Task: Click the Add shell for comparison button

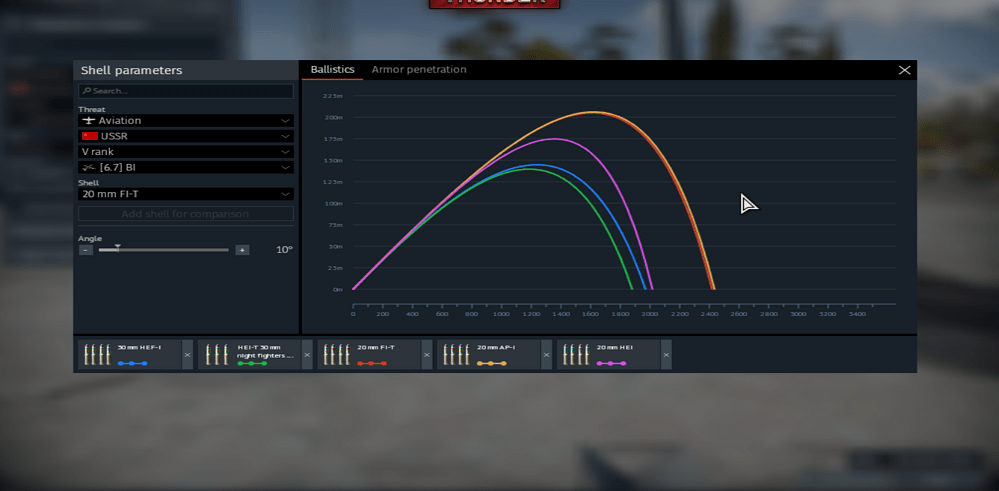Action: (186, 214)
